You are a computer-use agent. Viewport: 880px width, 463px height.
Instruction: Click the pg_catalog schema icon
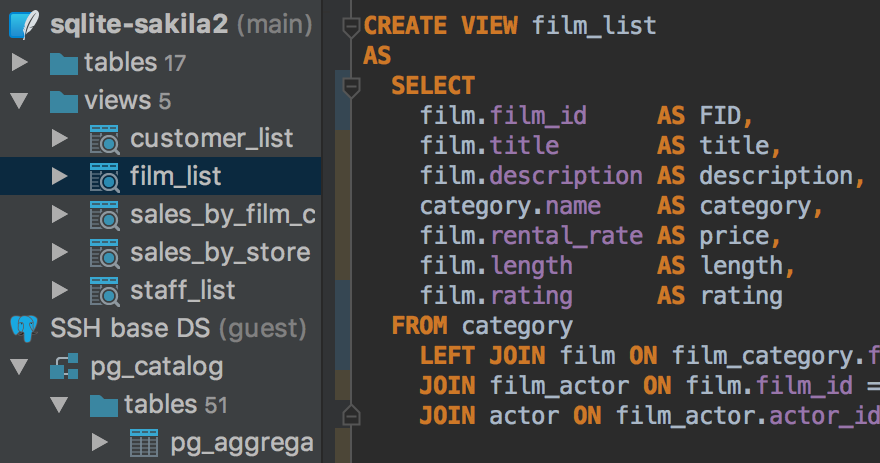(x=64, y=366)
